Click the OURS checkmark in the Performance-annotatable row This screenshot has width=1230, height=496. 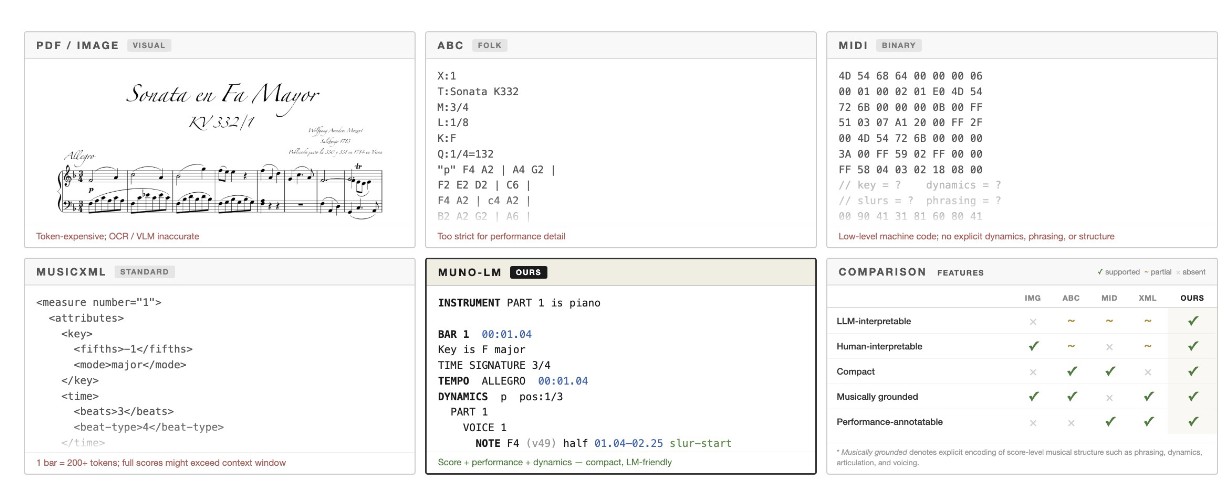point(1192,422)
